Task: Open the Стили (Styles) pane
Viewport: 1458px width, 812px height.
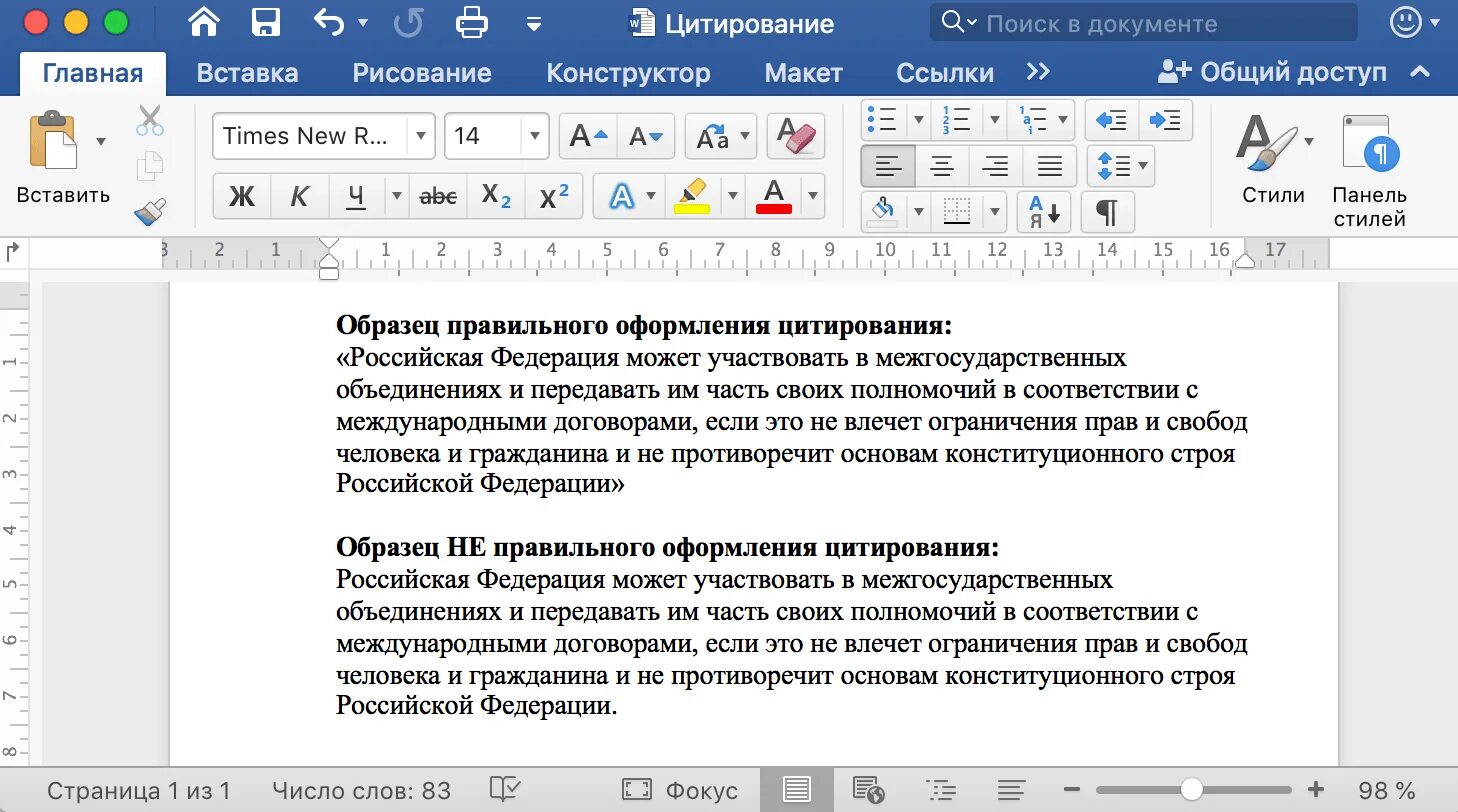Action: point(1271,160)
